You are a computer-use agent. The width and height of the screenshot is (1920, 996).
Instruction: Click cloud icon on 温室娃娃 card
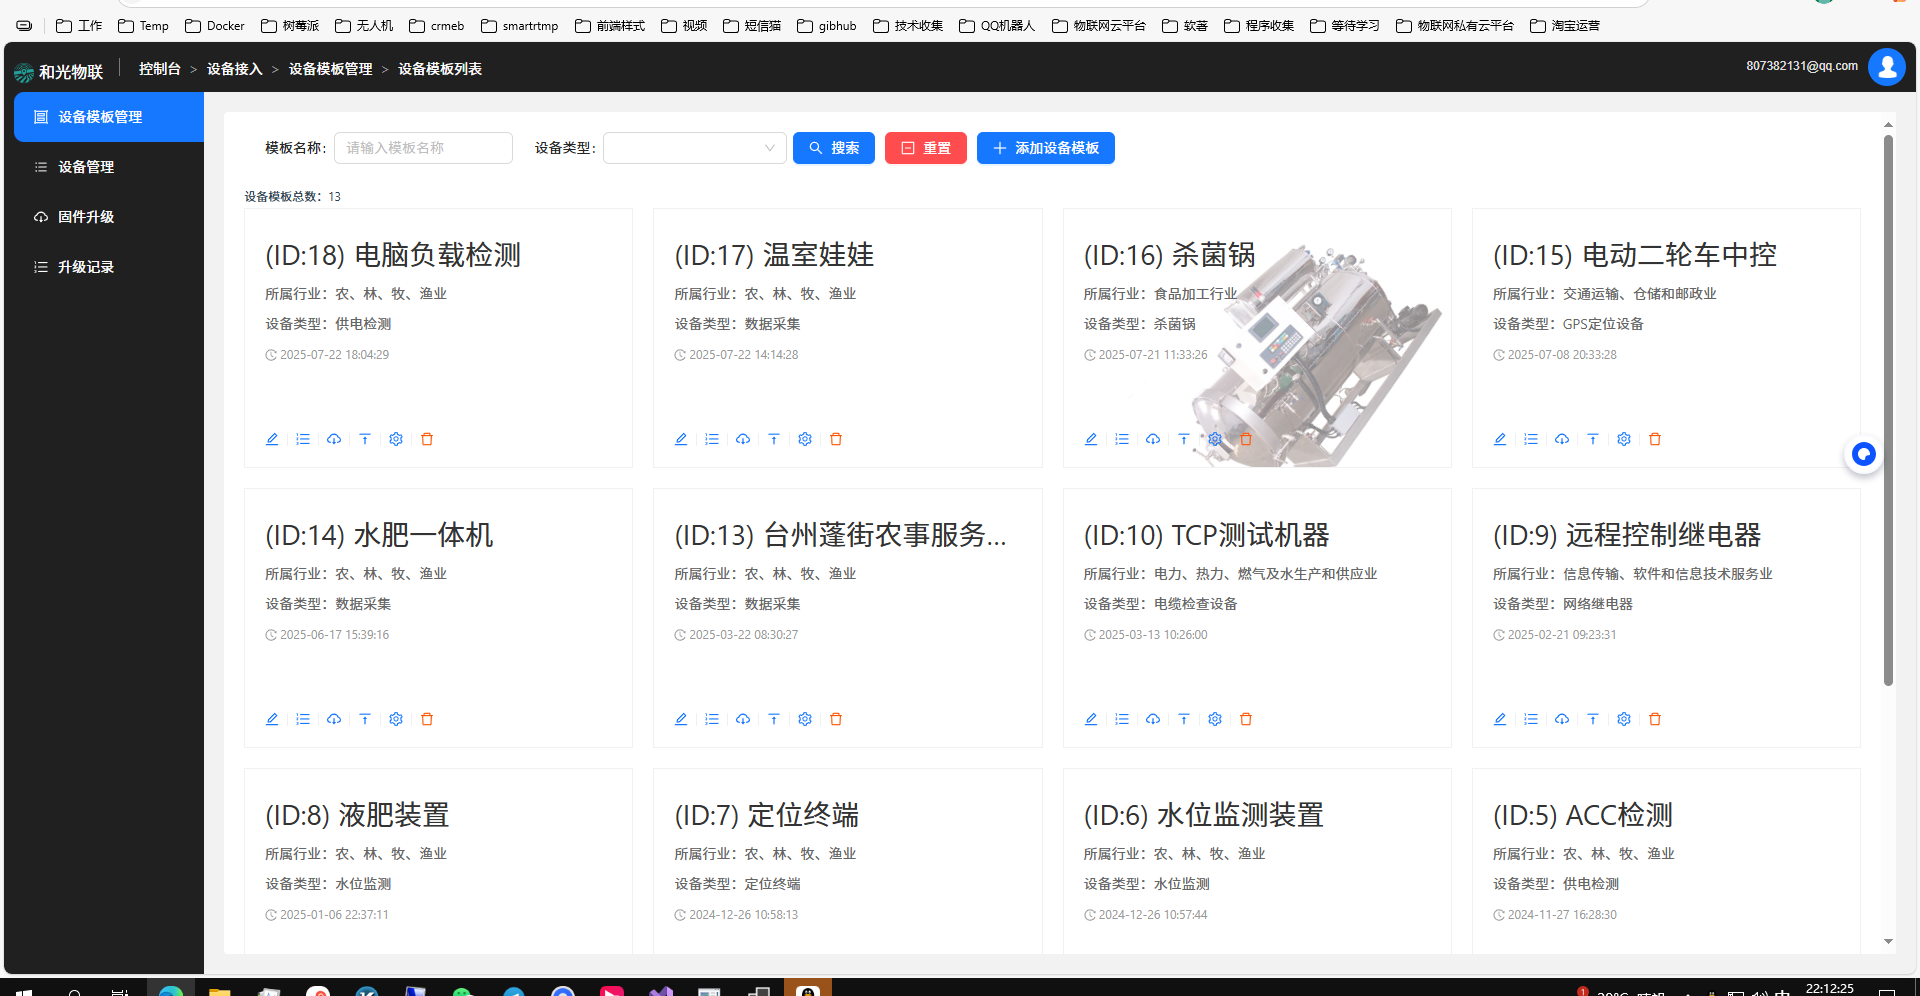tap(743, 439)
